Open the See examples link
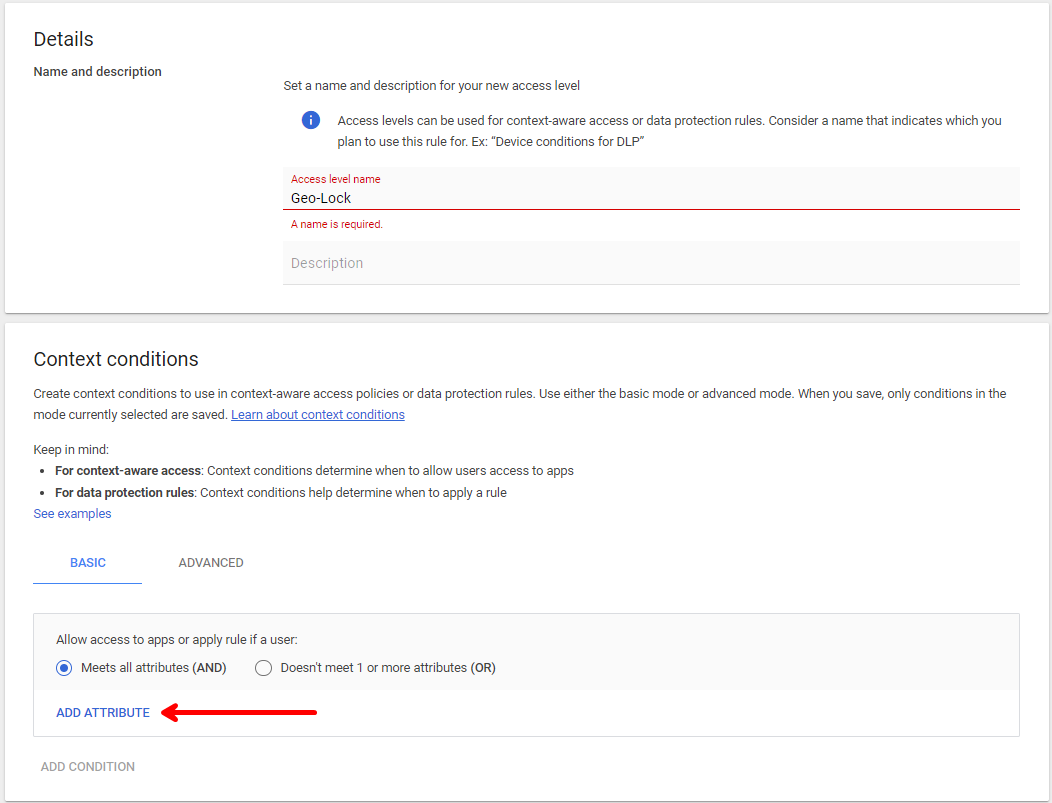 click(72, 514)
